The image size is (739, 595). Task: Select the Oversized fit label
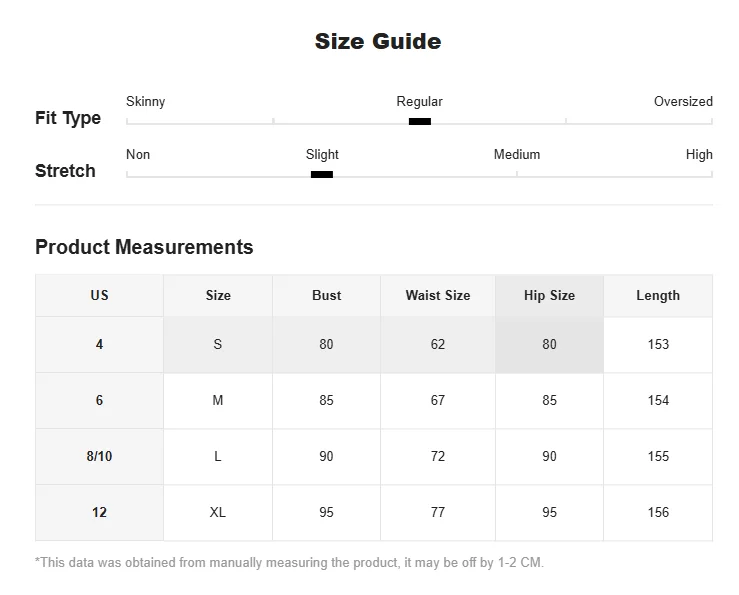click(x=683, y=101)
